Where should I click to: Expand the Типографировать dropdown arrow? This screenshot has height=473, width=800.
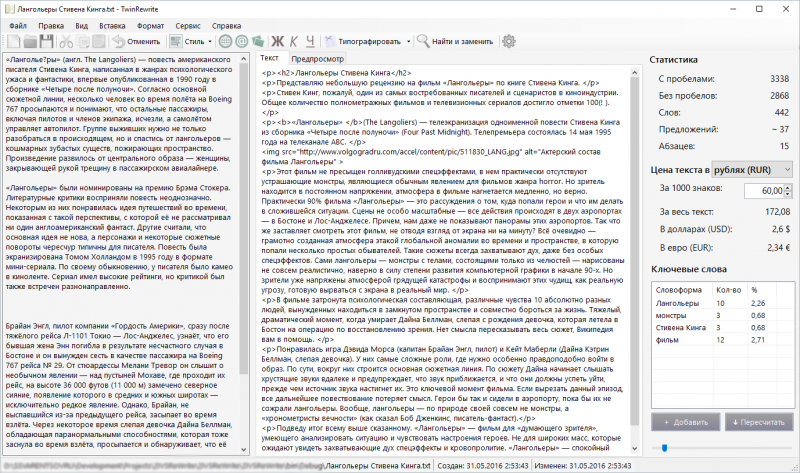[x=408, y=41]
